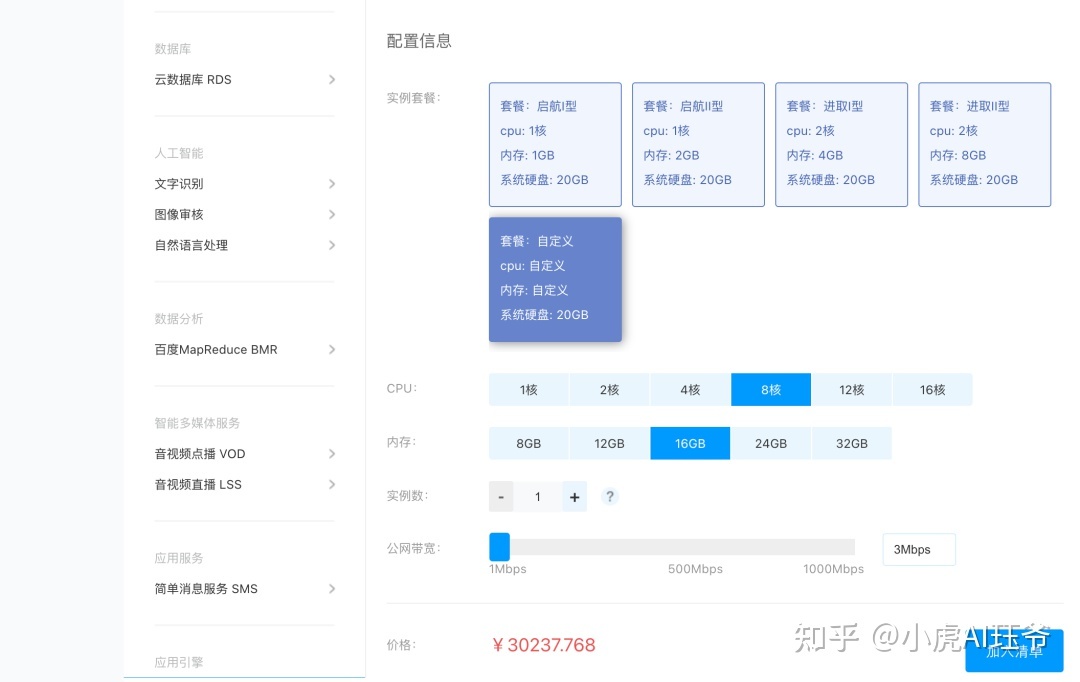Choose 8核 CPU option
Viewport: 1080px width, 682px height.
click(771, 390)
